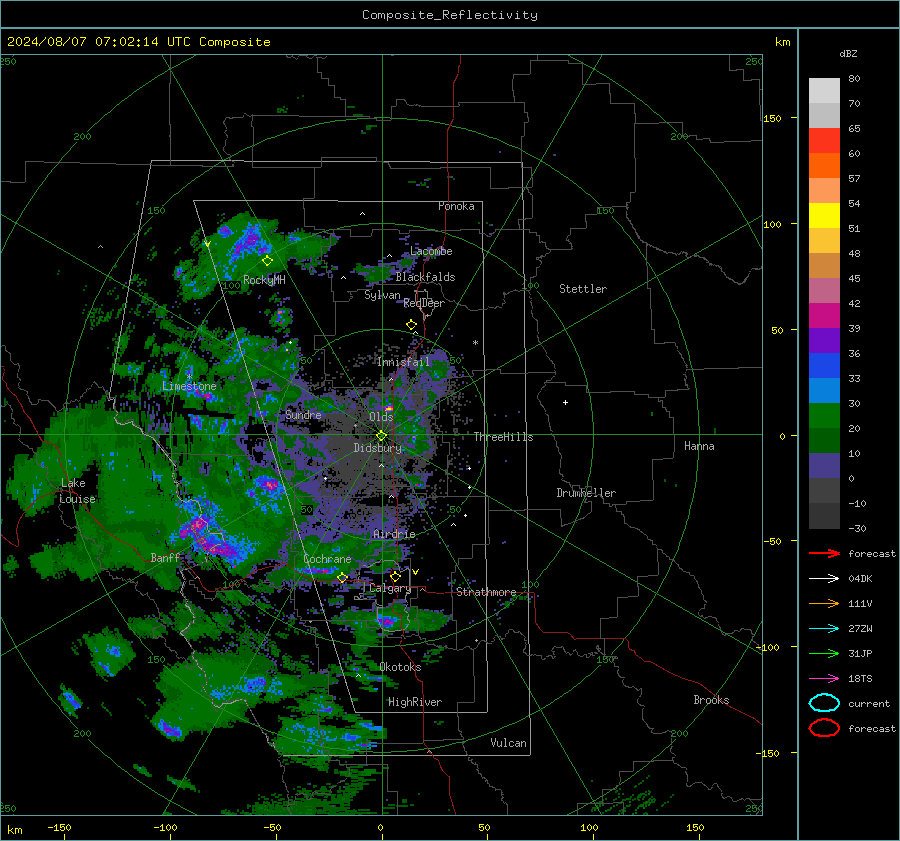This screenshot has height=841, width=900.
Task: Click the Innisfail label
Action: coord(404,362)
